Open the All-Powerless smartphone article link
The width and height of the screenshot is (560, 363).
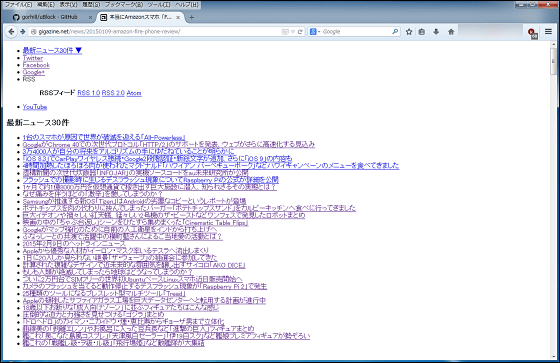pyautogui.click(x=104, y=137)
